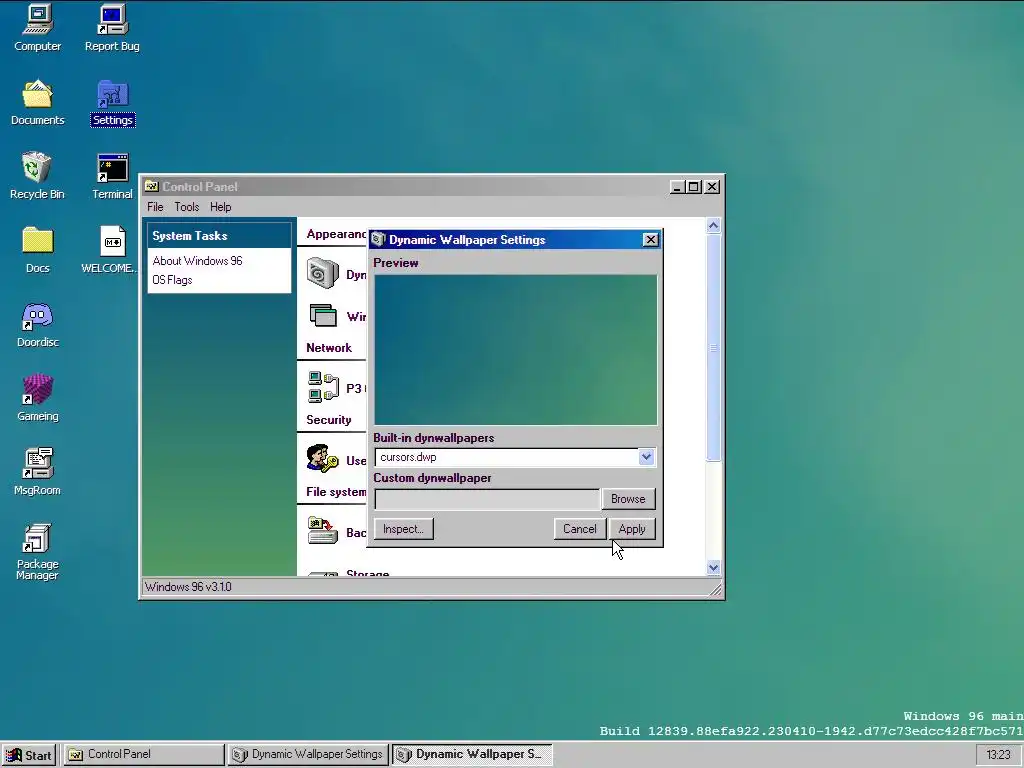Click the Windows 96 v3.1.0 status text
Screen dimensions: 1024x768
[x=188, y=586]
